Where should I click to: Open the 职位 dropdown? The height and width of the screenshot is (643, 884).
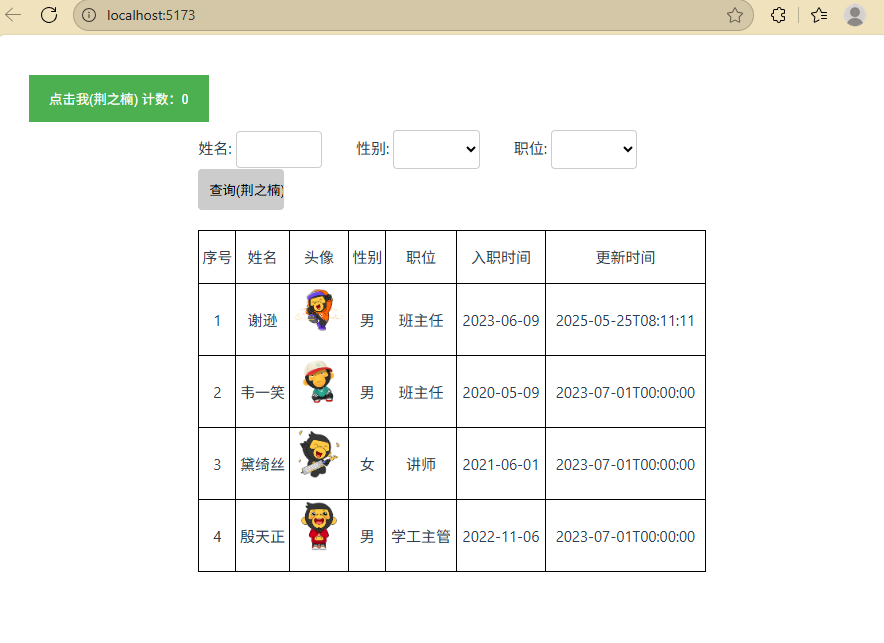click(594, 149)
